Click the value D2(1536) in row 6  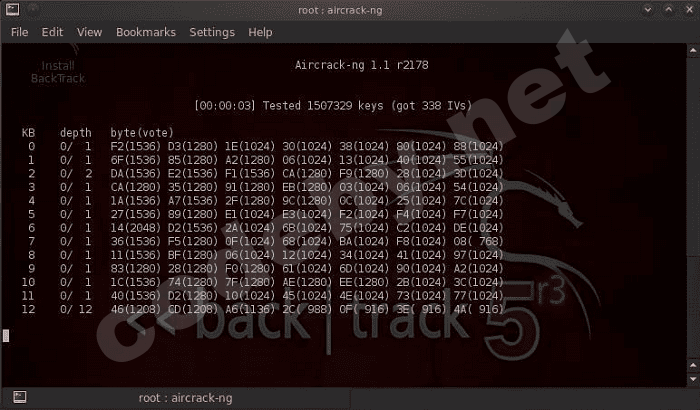[193, 228]
